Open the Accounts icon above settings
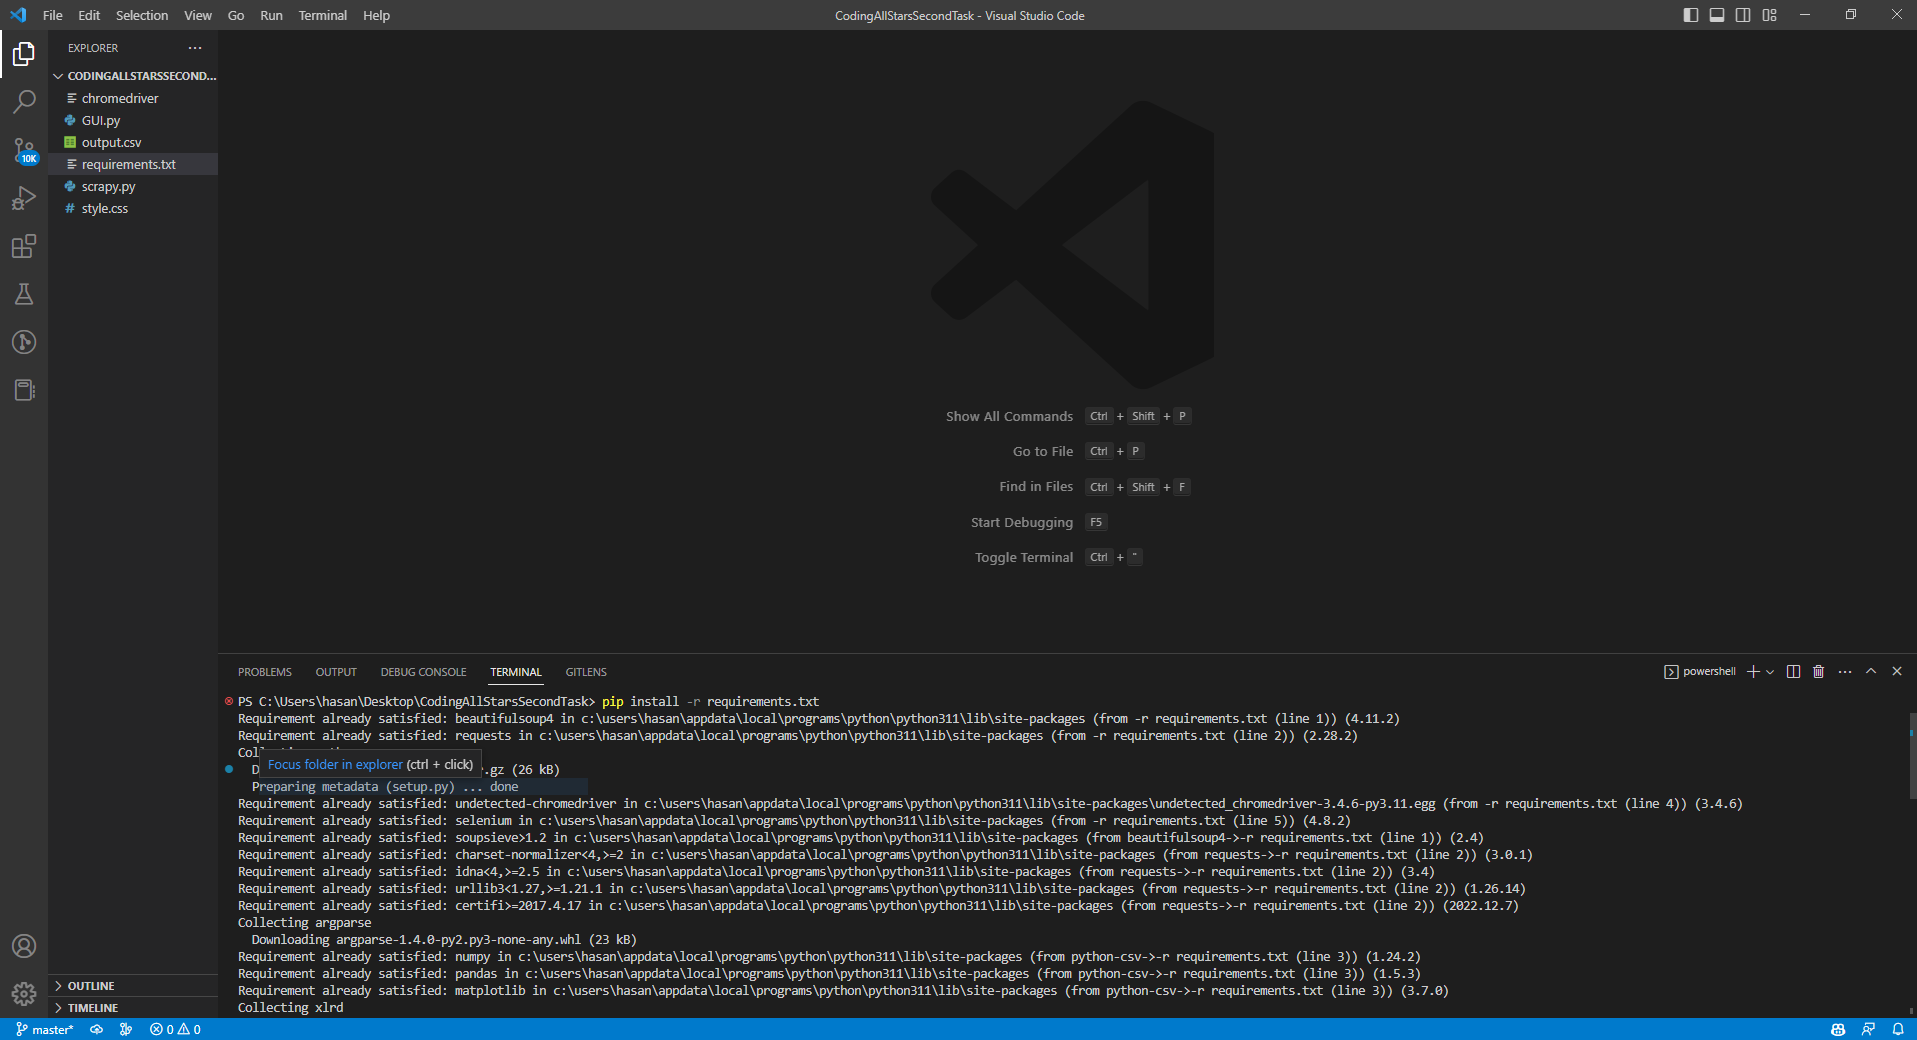This screenshot has height=1040, width=1917. point(24,946)
